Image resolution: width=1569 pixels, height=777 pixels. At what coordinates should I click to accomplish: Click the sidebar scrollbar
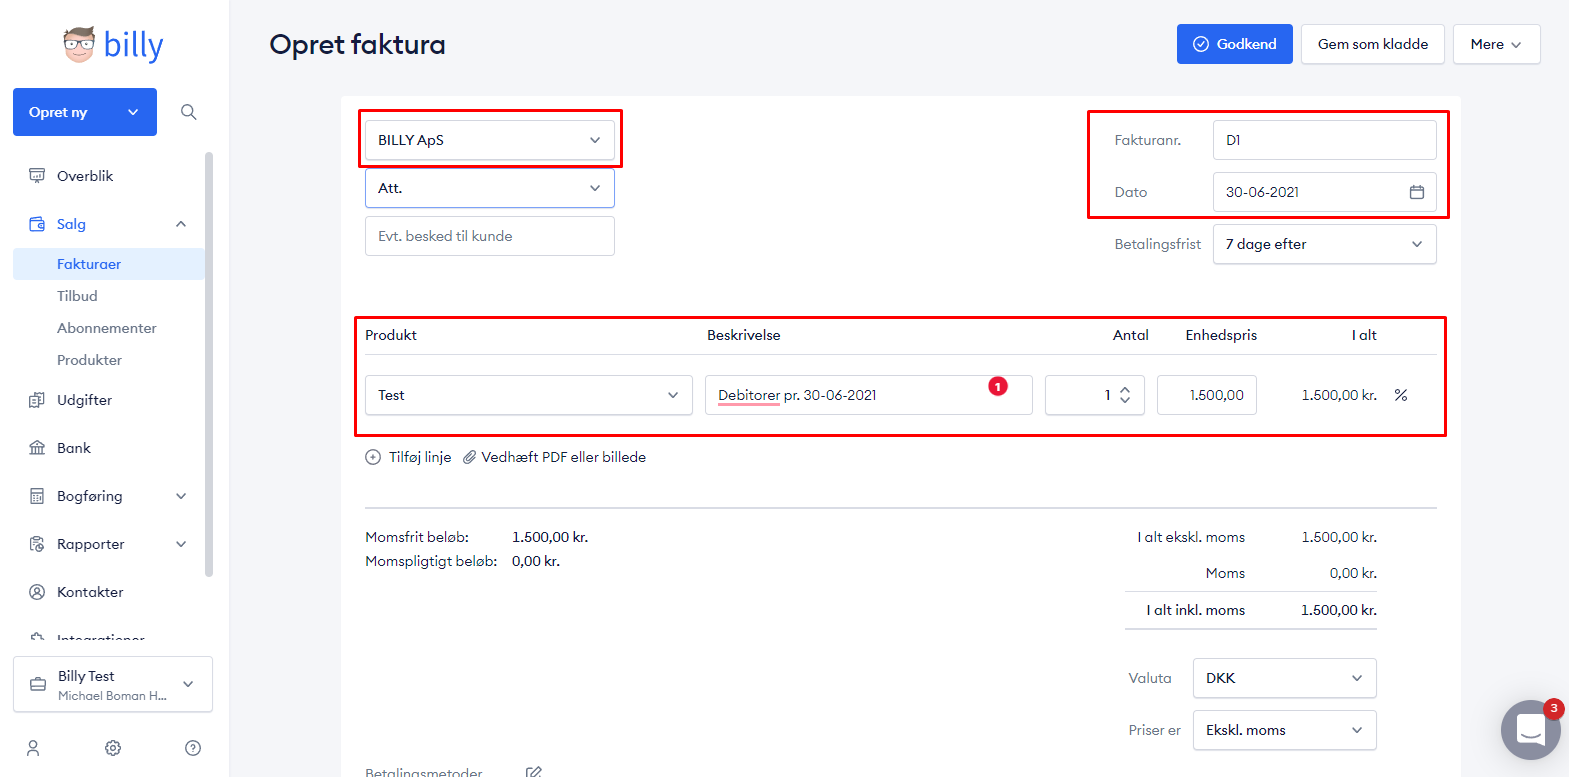point(209,365)
